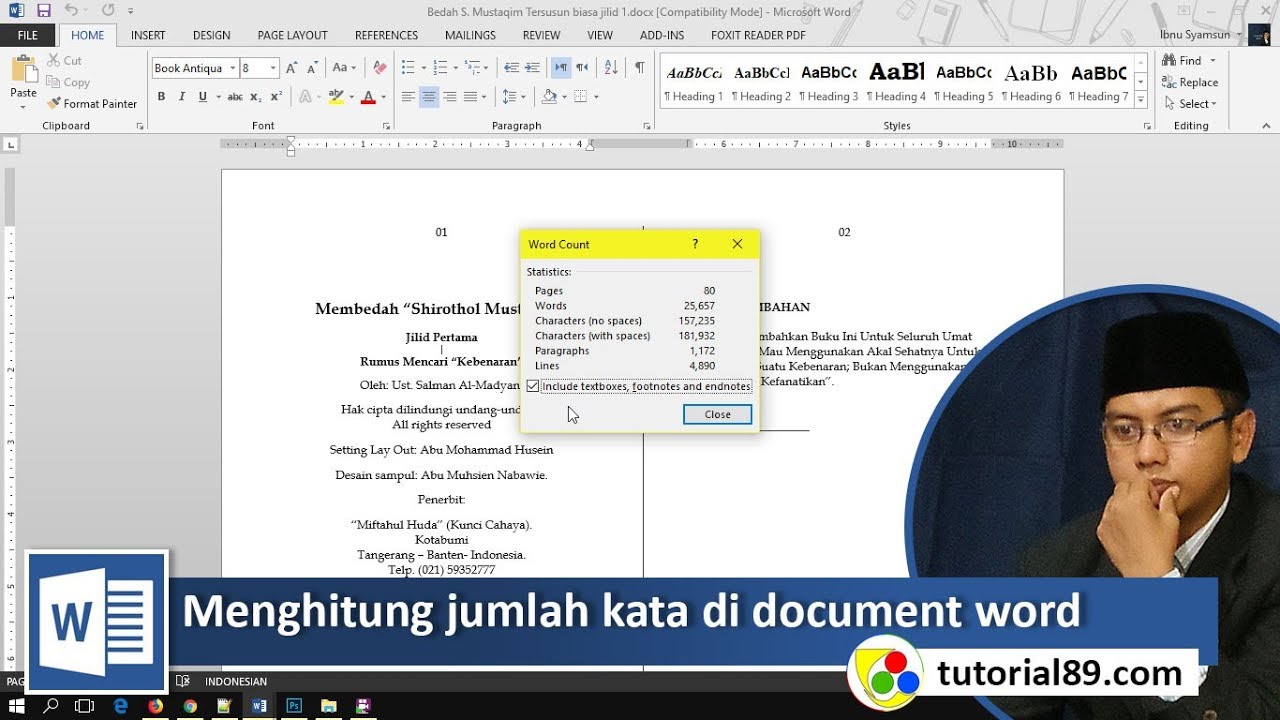Switch to the FOXIT READER PDF tab
Image resolution: width=1280 pixels, height=720 pixels.
[758, 35]
